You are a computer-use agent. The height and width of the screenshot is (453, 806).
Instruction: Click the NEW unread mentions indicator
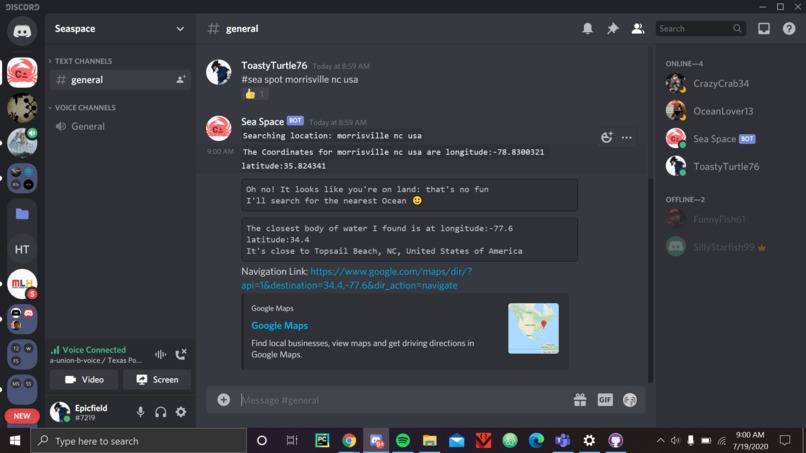pyautogui.click(x=22, y=416)
